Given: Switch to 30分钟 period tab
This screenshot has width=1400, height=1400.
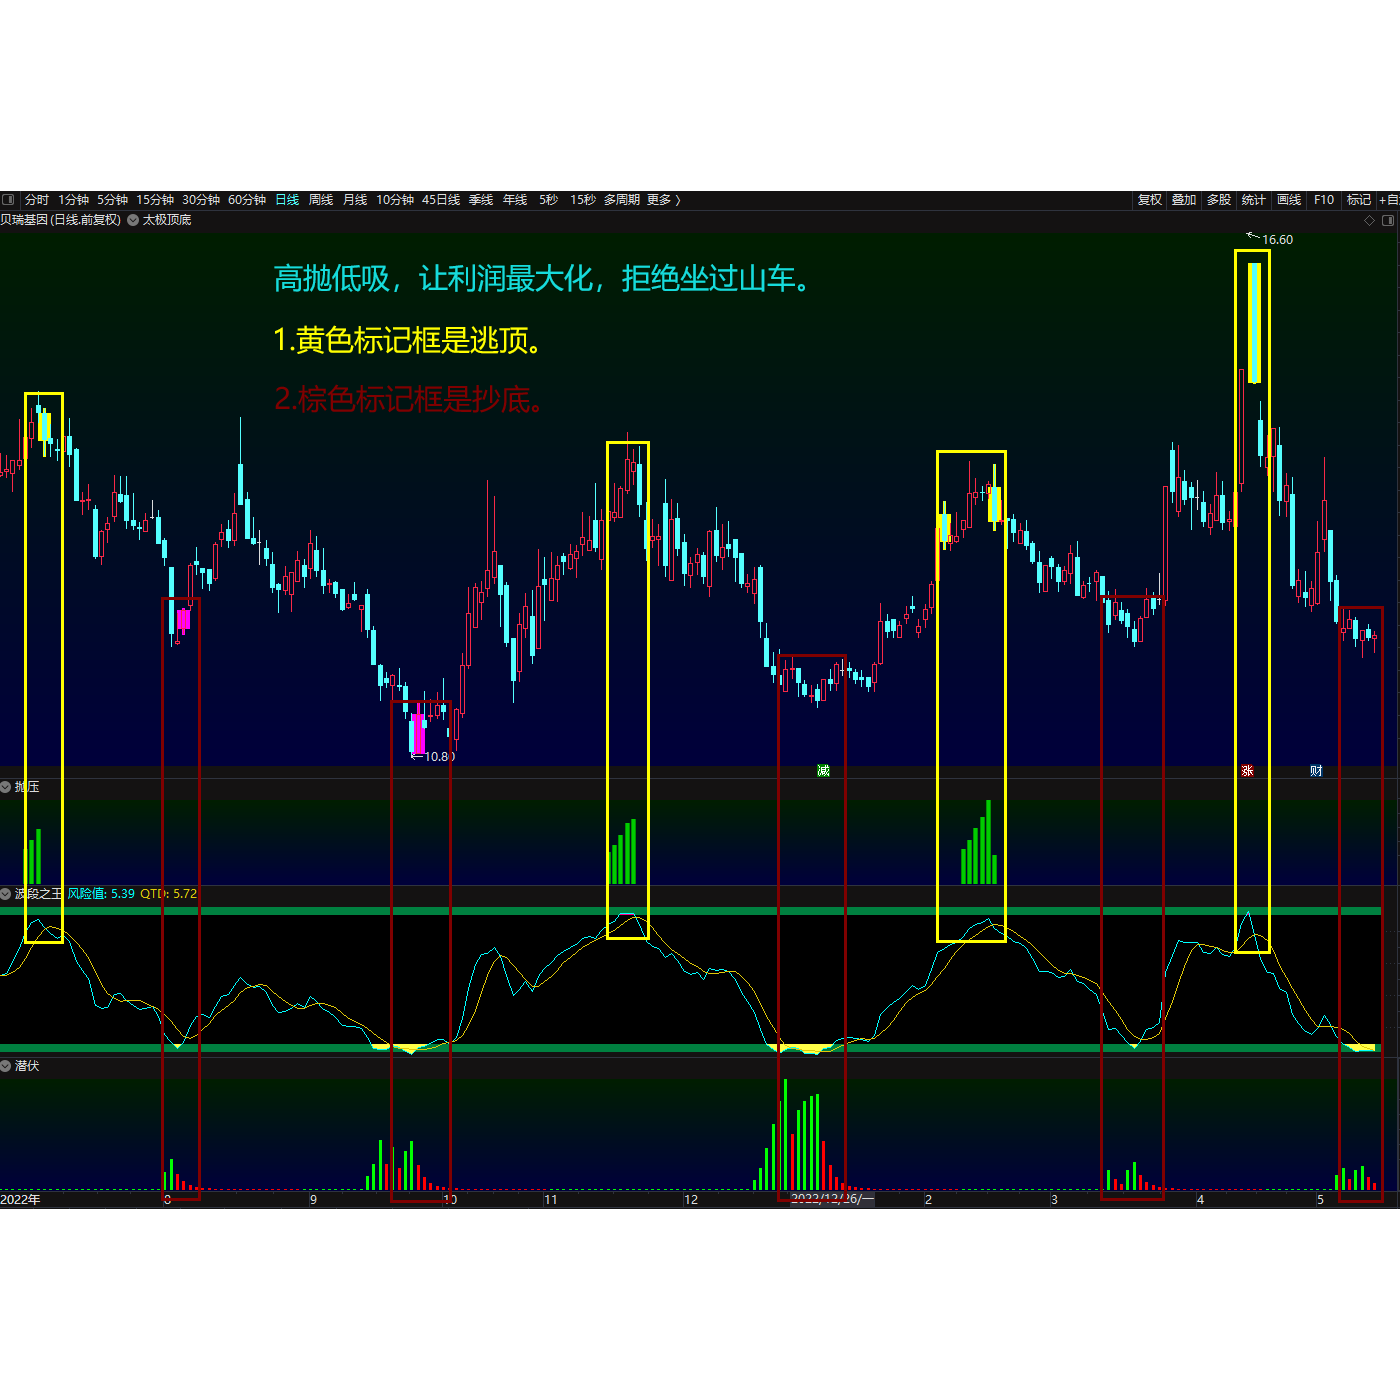Looking at the screenshot, I should pyautogui.click(x=201, y=200).
